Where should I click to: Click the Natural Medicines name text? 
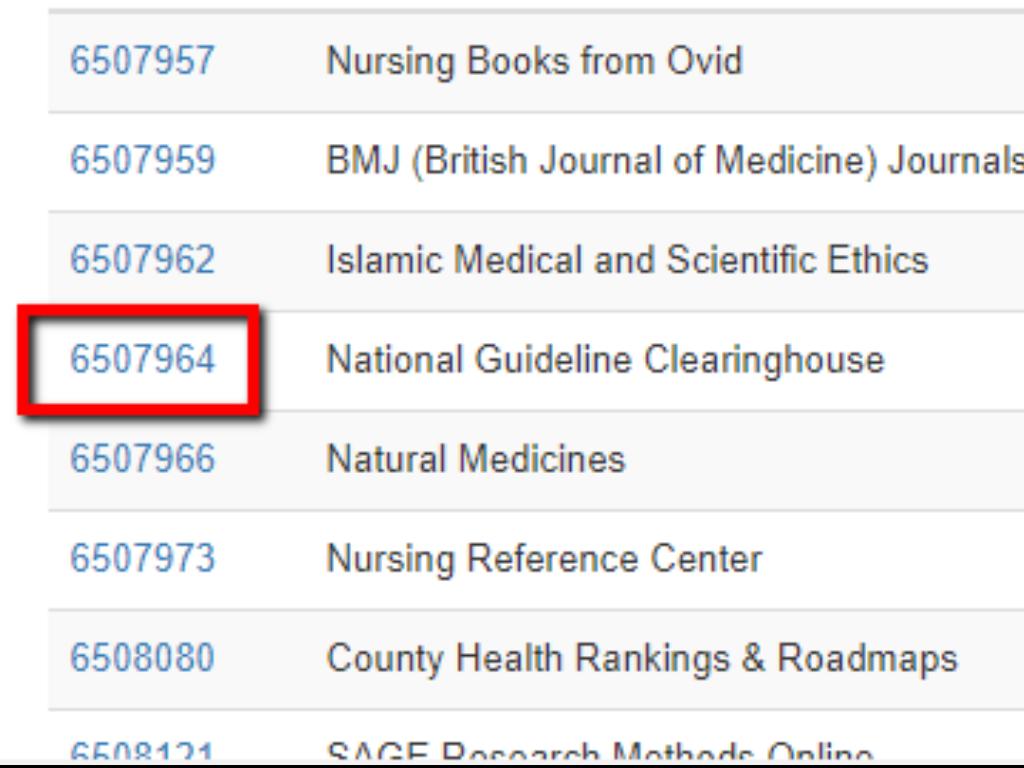click(x=475, y=459)
